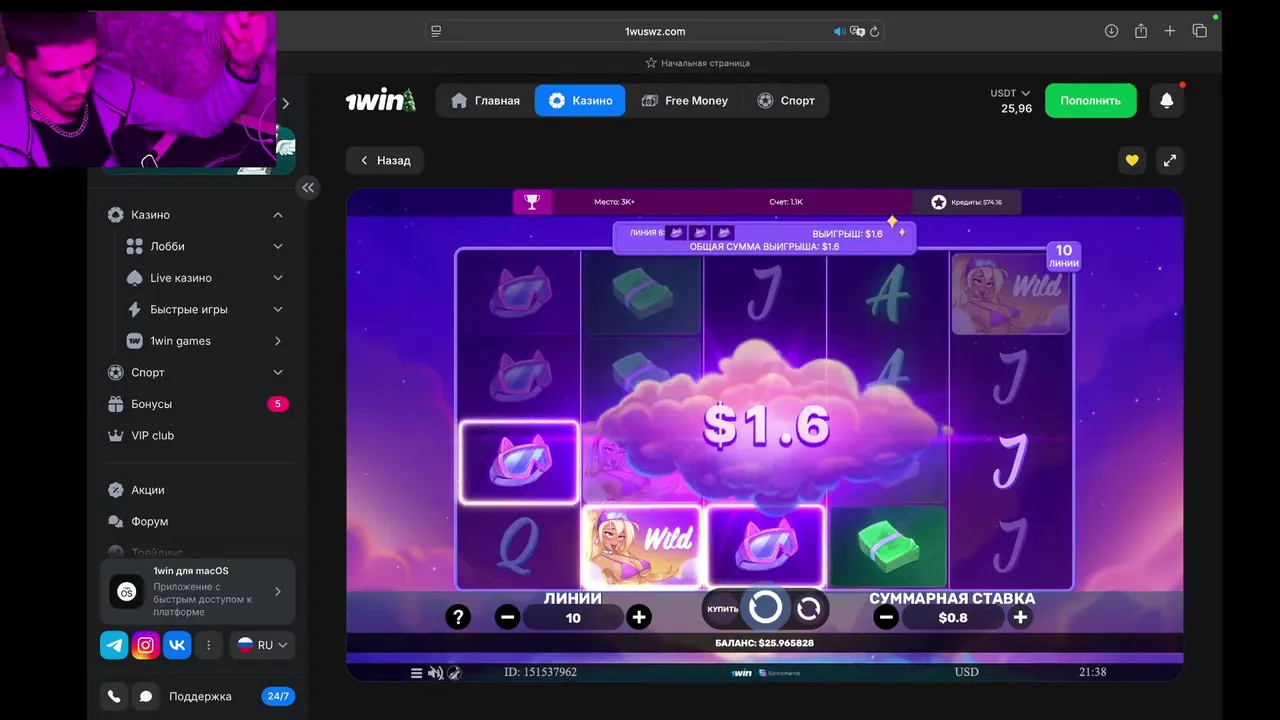This screenshot has width=1280, height=720.
Task: Click the 1win logo
Action: click(380, 101)
